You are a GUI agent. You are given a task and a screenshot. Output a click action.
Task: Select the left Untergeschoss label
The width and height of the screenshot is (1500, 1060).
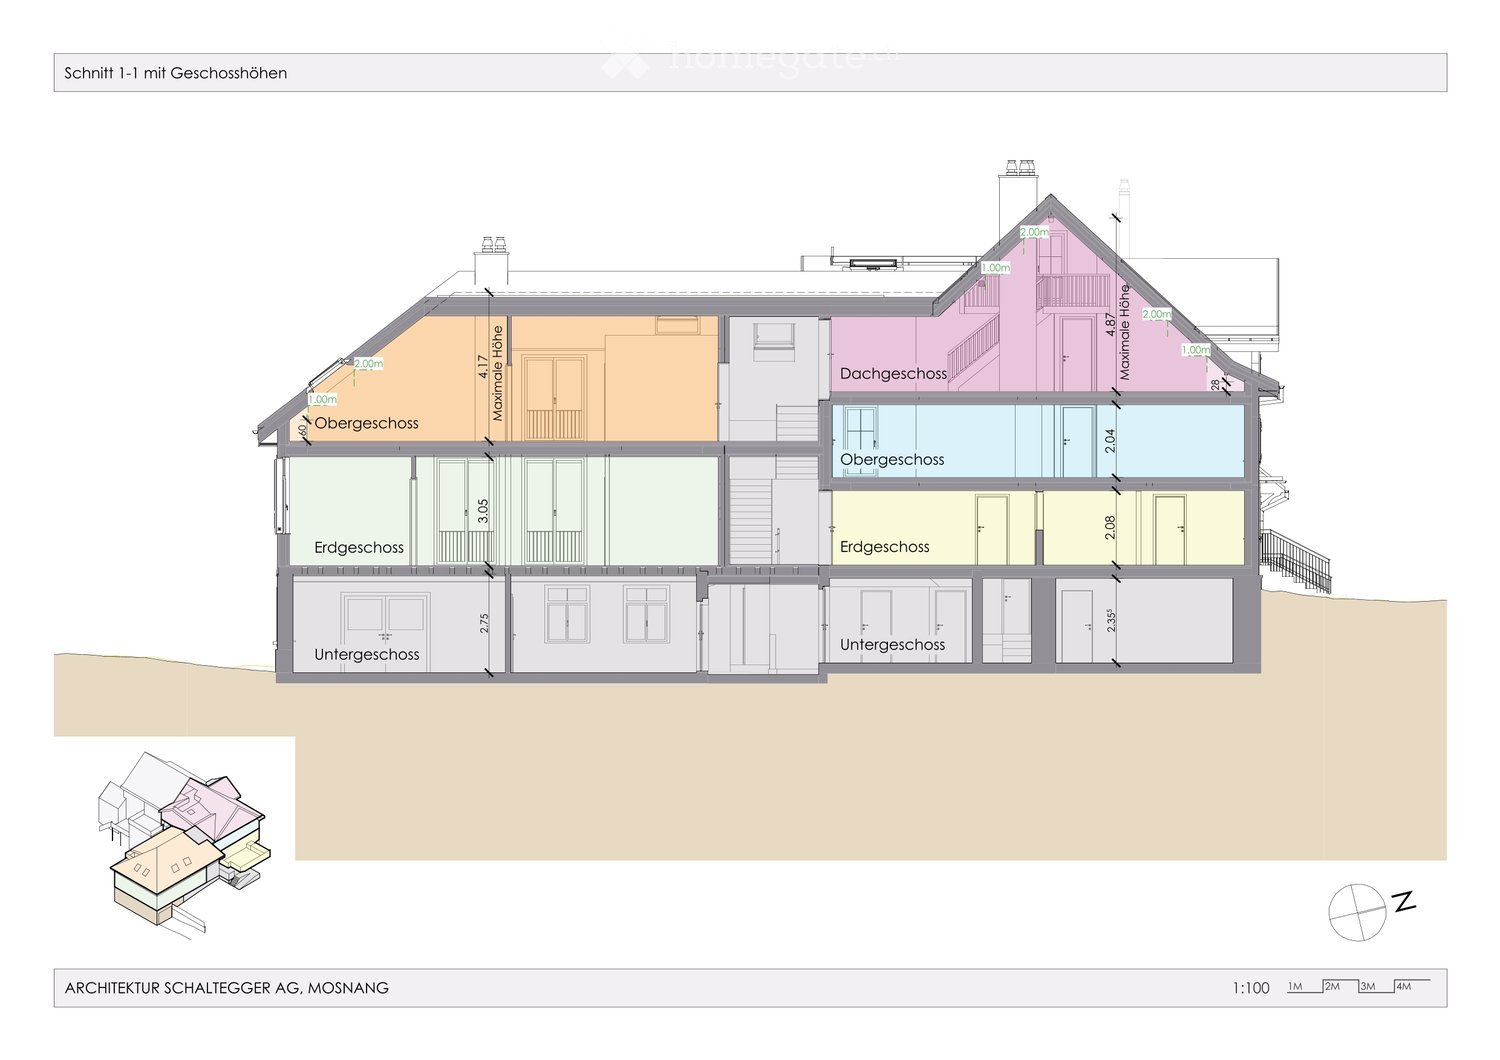pyautogui.click(x=366, y=655)
